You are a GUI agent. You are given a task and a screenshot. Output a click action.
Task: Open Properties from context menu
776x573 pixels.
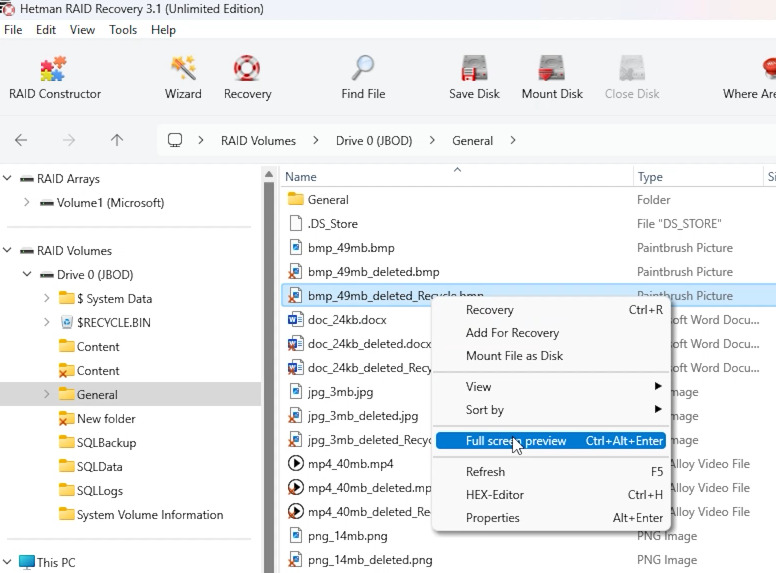[x=550, y=518]
